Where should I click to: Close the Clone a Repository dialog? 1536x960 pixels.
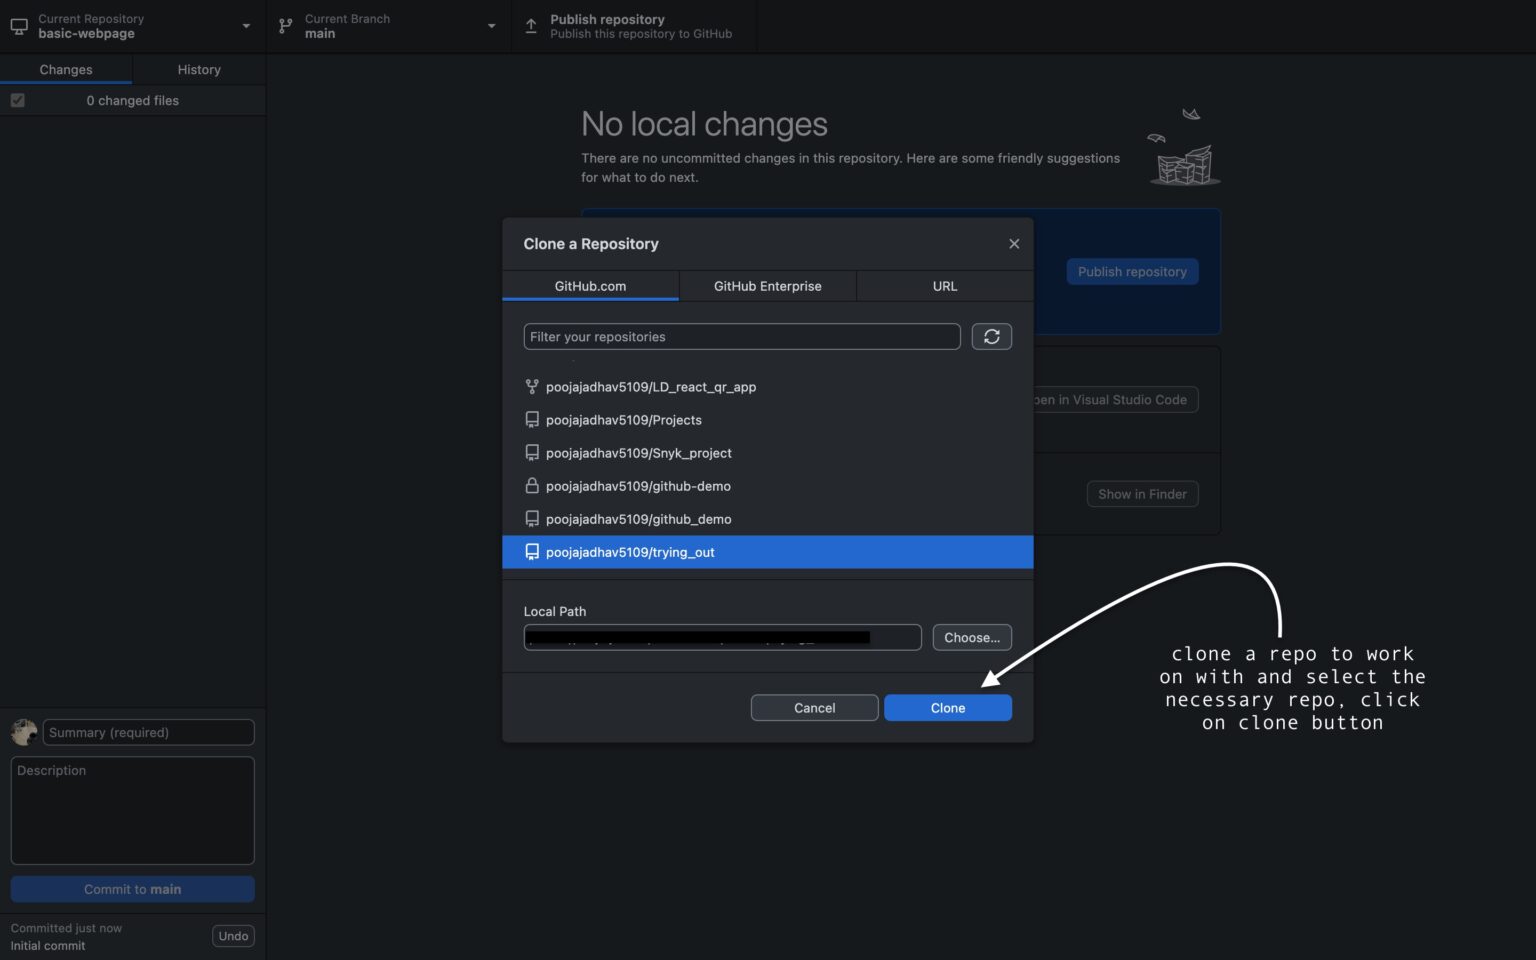1014,243
